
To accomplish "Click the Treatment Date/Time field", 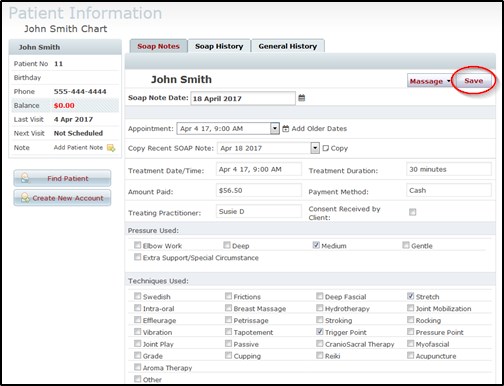I will (259, 169).
